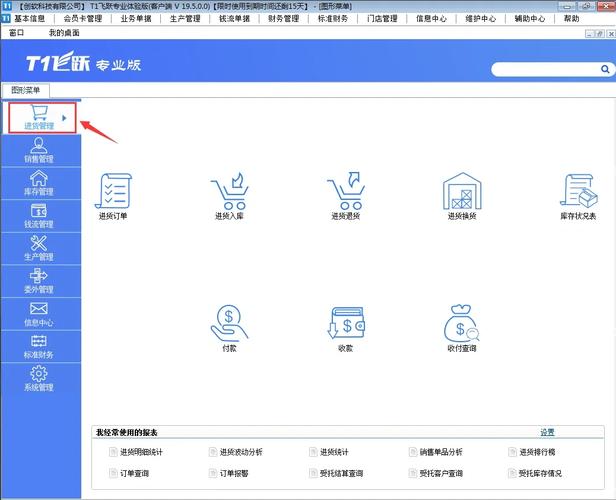Viewport: 616px width, 500px height.
Task: Open the 进货订单 purchase order icon
Action: point(112,190)
